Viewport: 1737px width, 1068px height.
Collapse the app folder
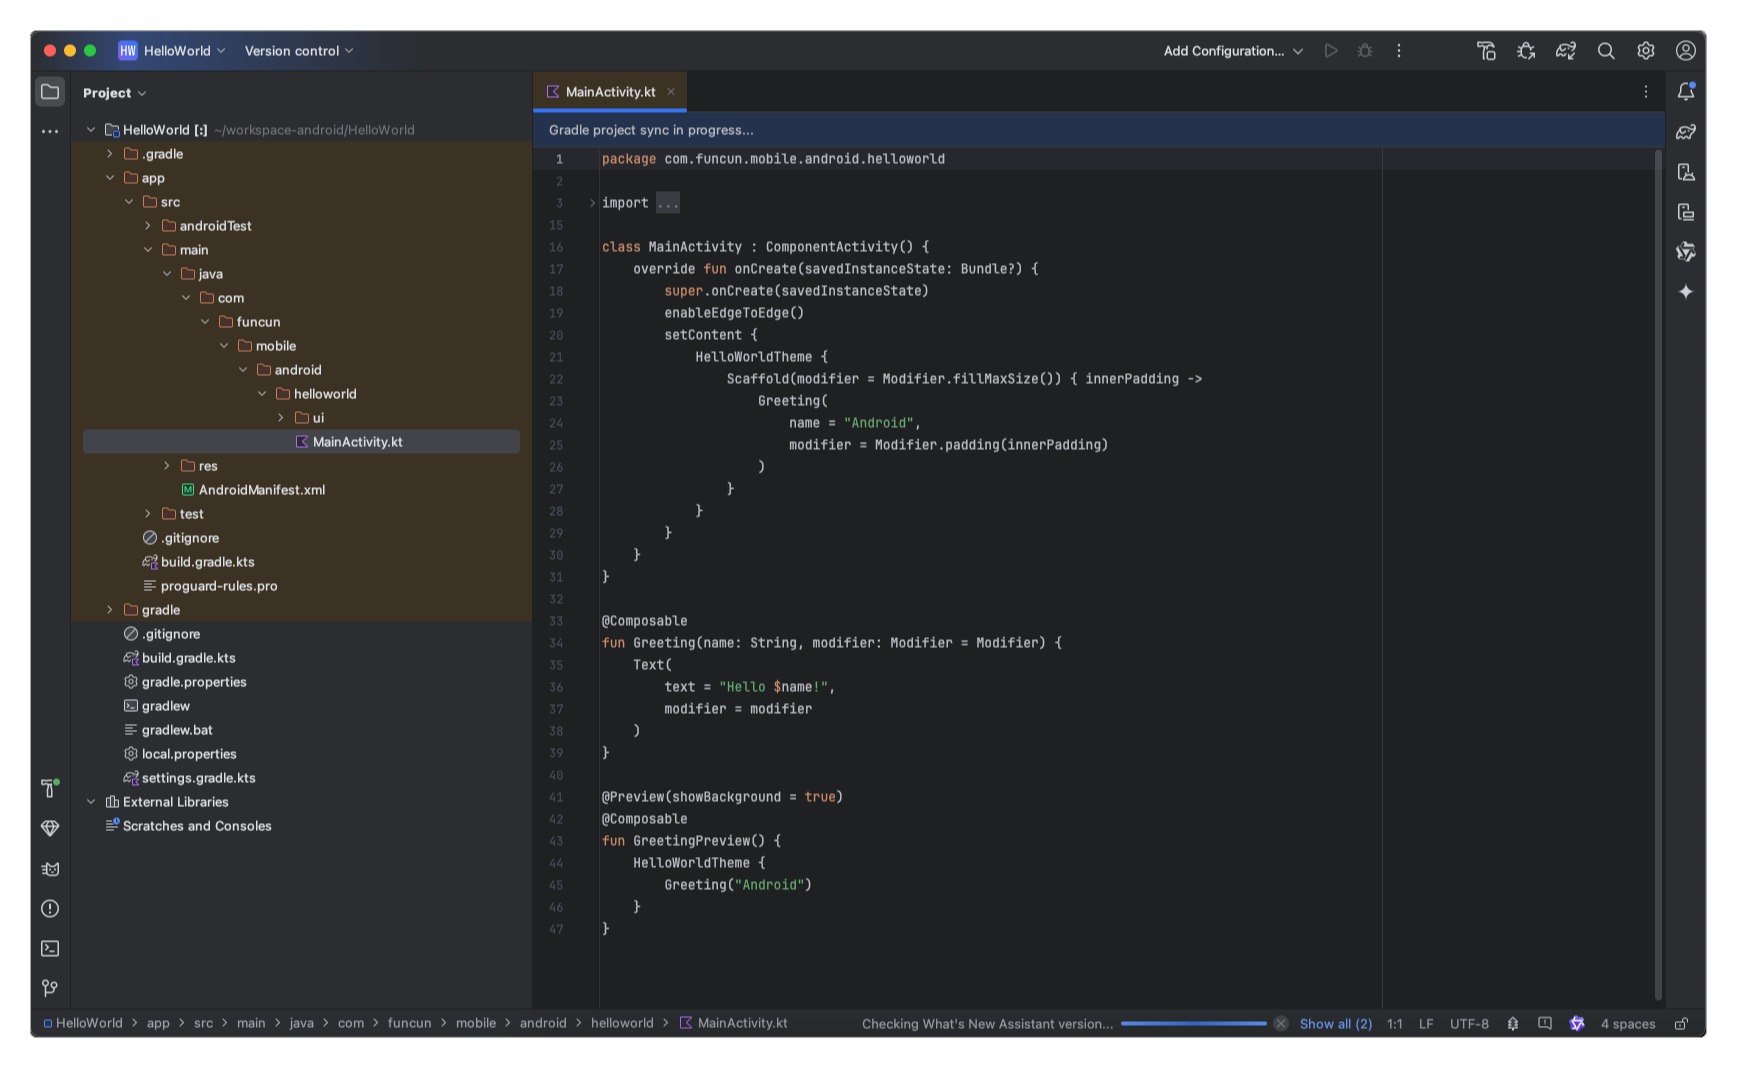(110, 178)
